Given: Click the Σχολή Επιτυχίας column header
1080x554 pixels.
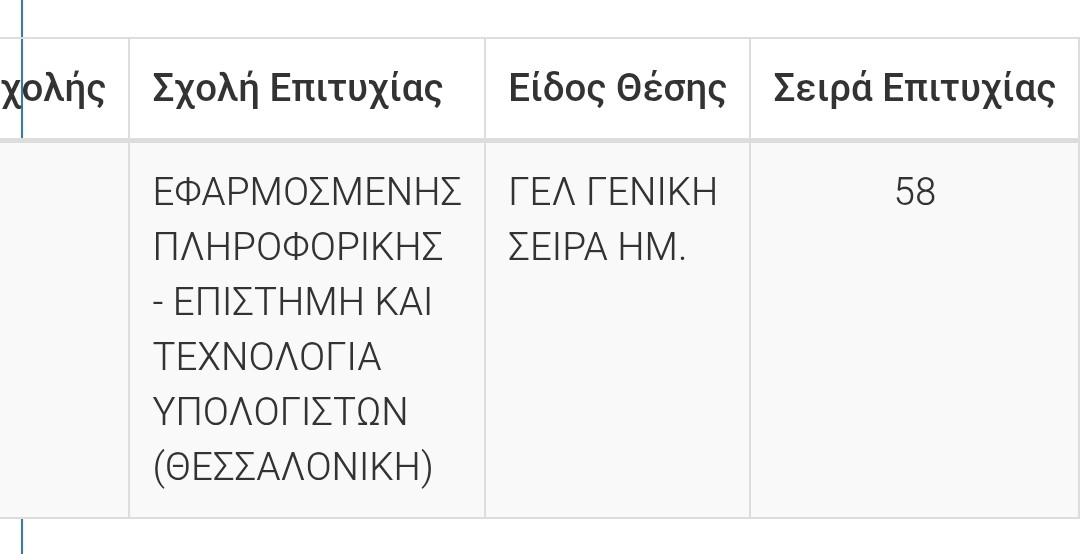Looking at the screenshot, I should [x=307, y=89].
